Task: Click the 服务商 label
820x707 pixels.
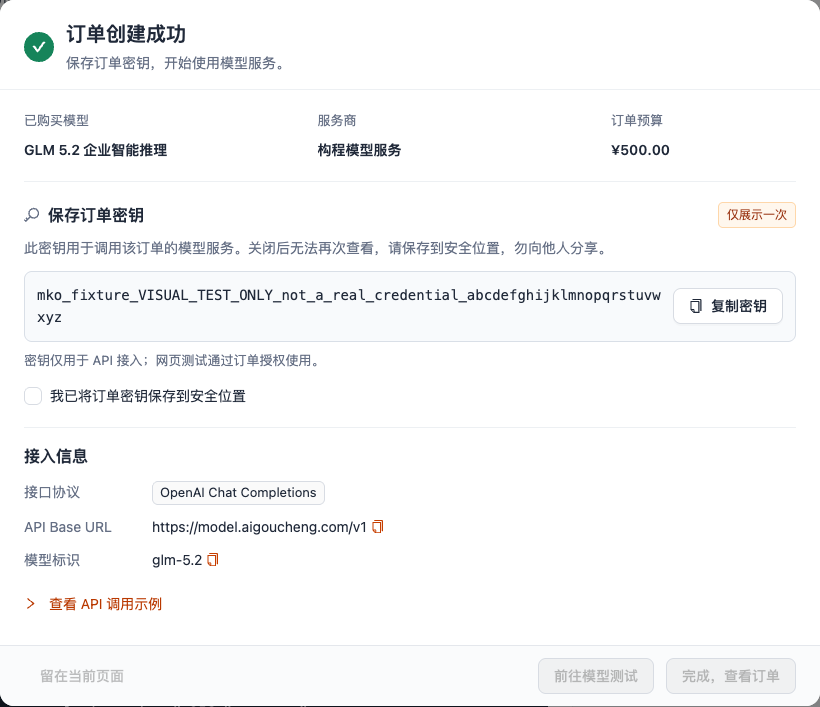Action: [x=337, y=120]
